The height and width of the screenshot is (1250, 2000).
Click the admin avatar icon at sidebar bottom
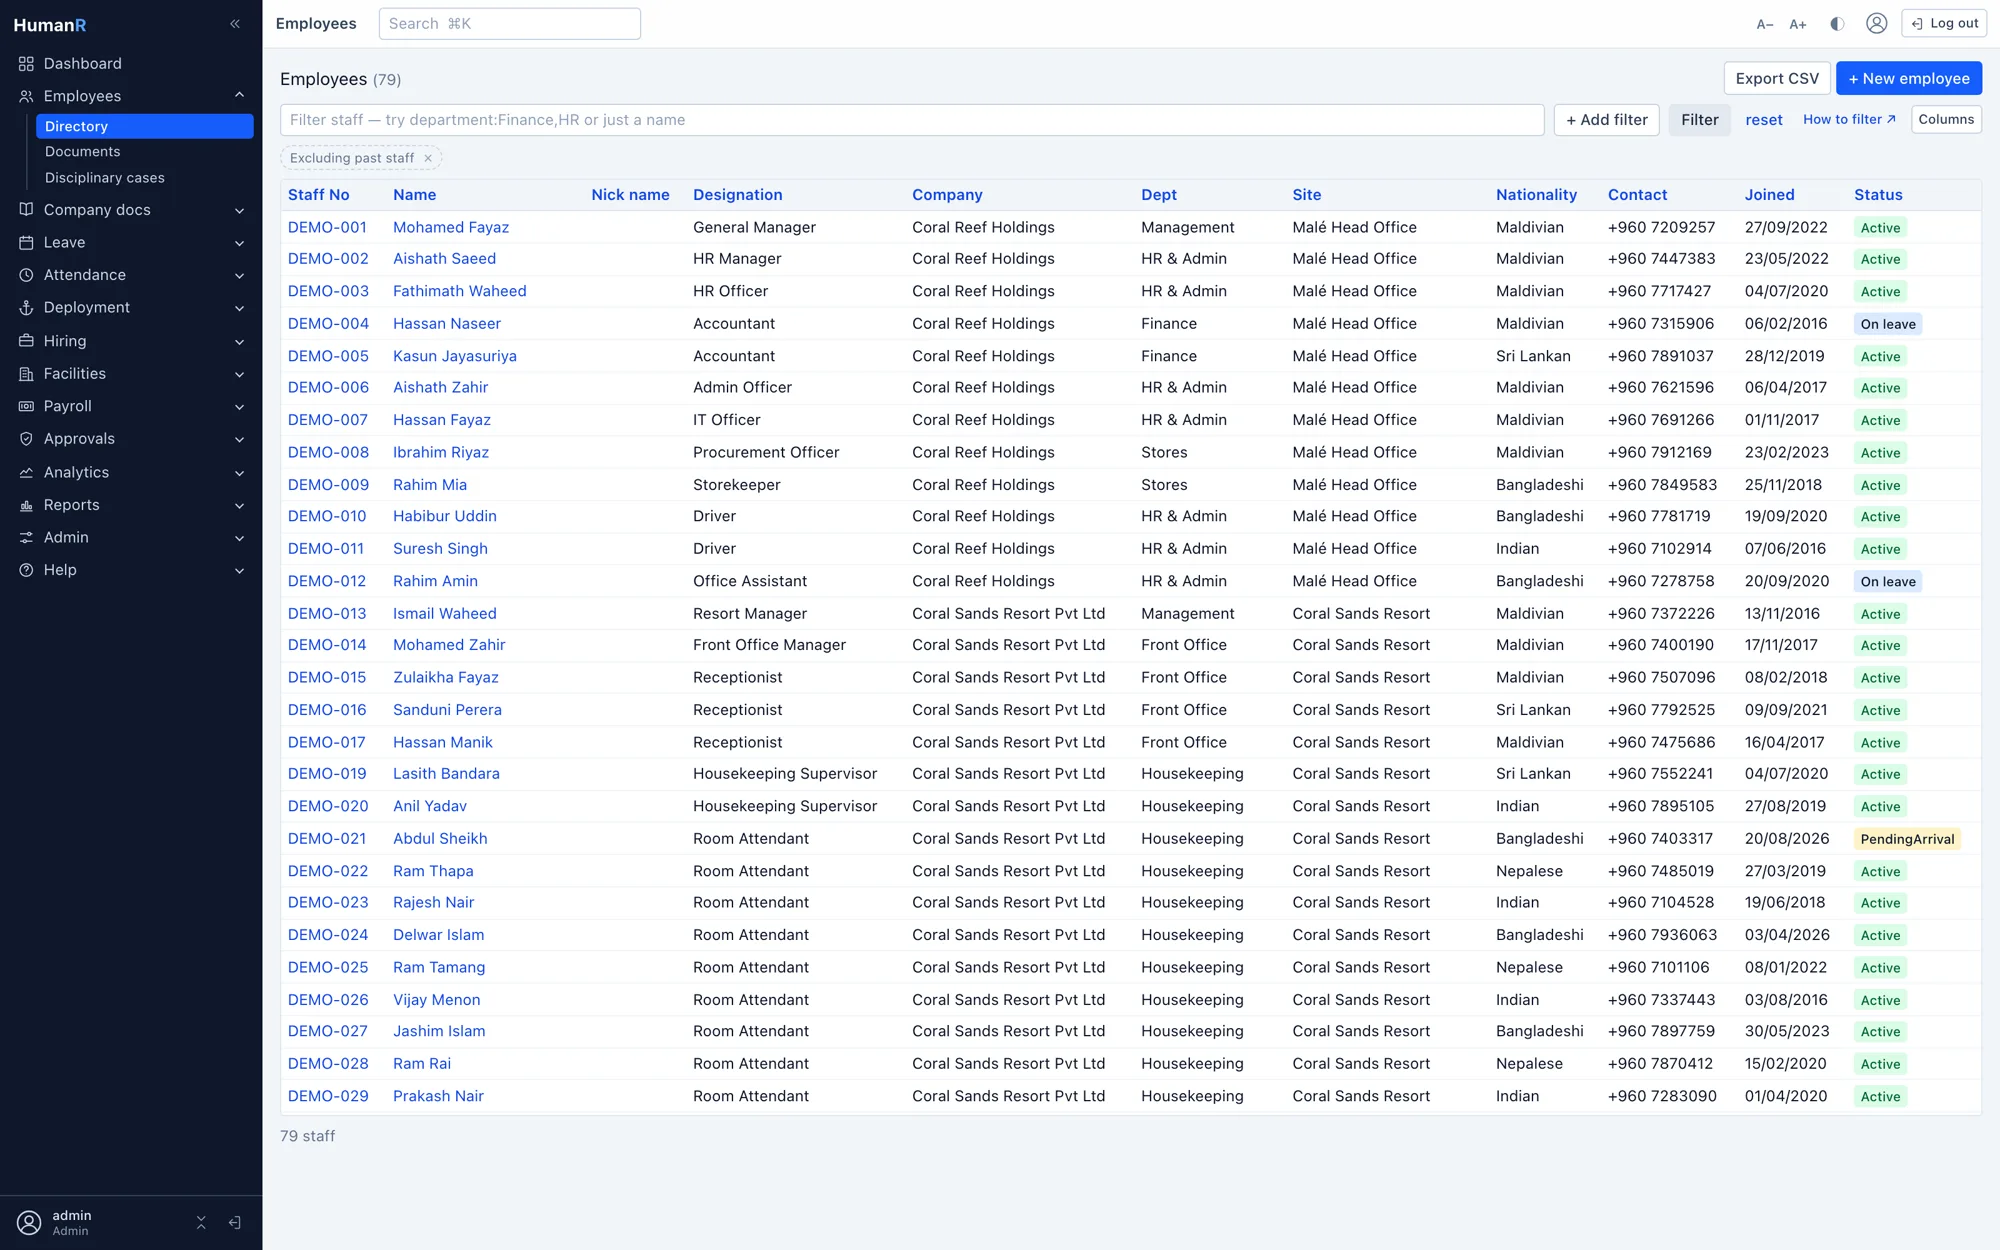[29, 1223]
